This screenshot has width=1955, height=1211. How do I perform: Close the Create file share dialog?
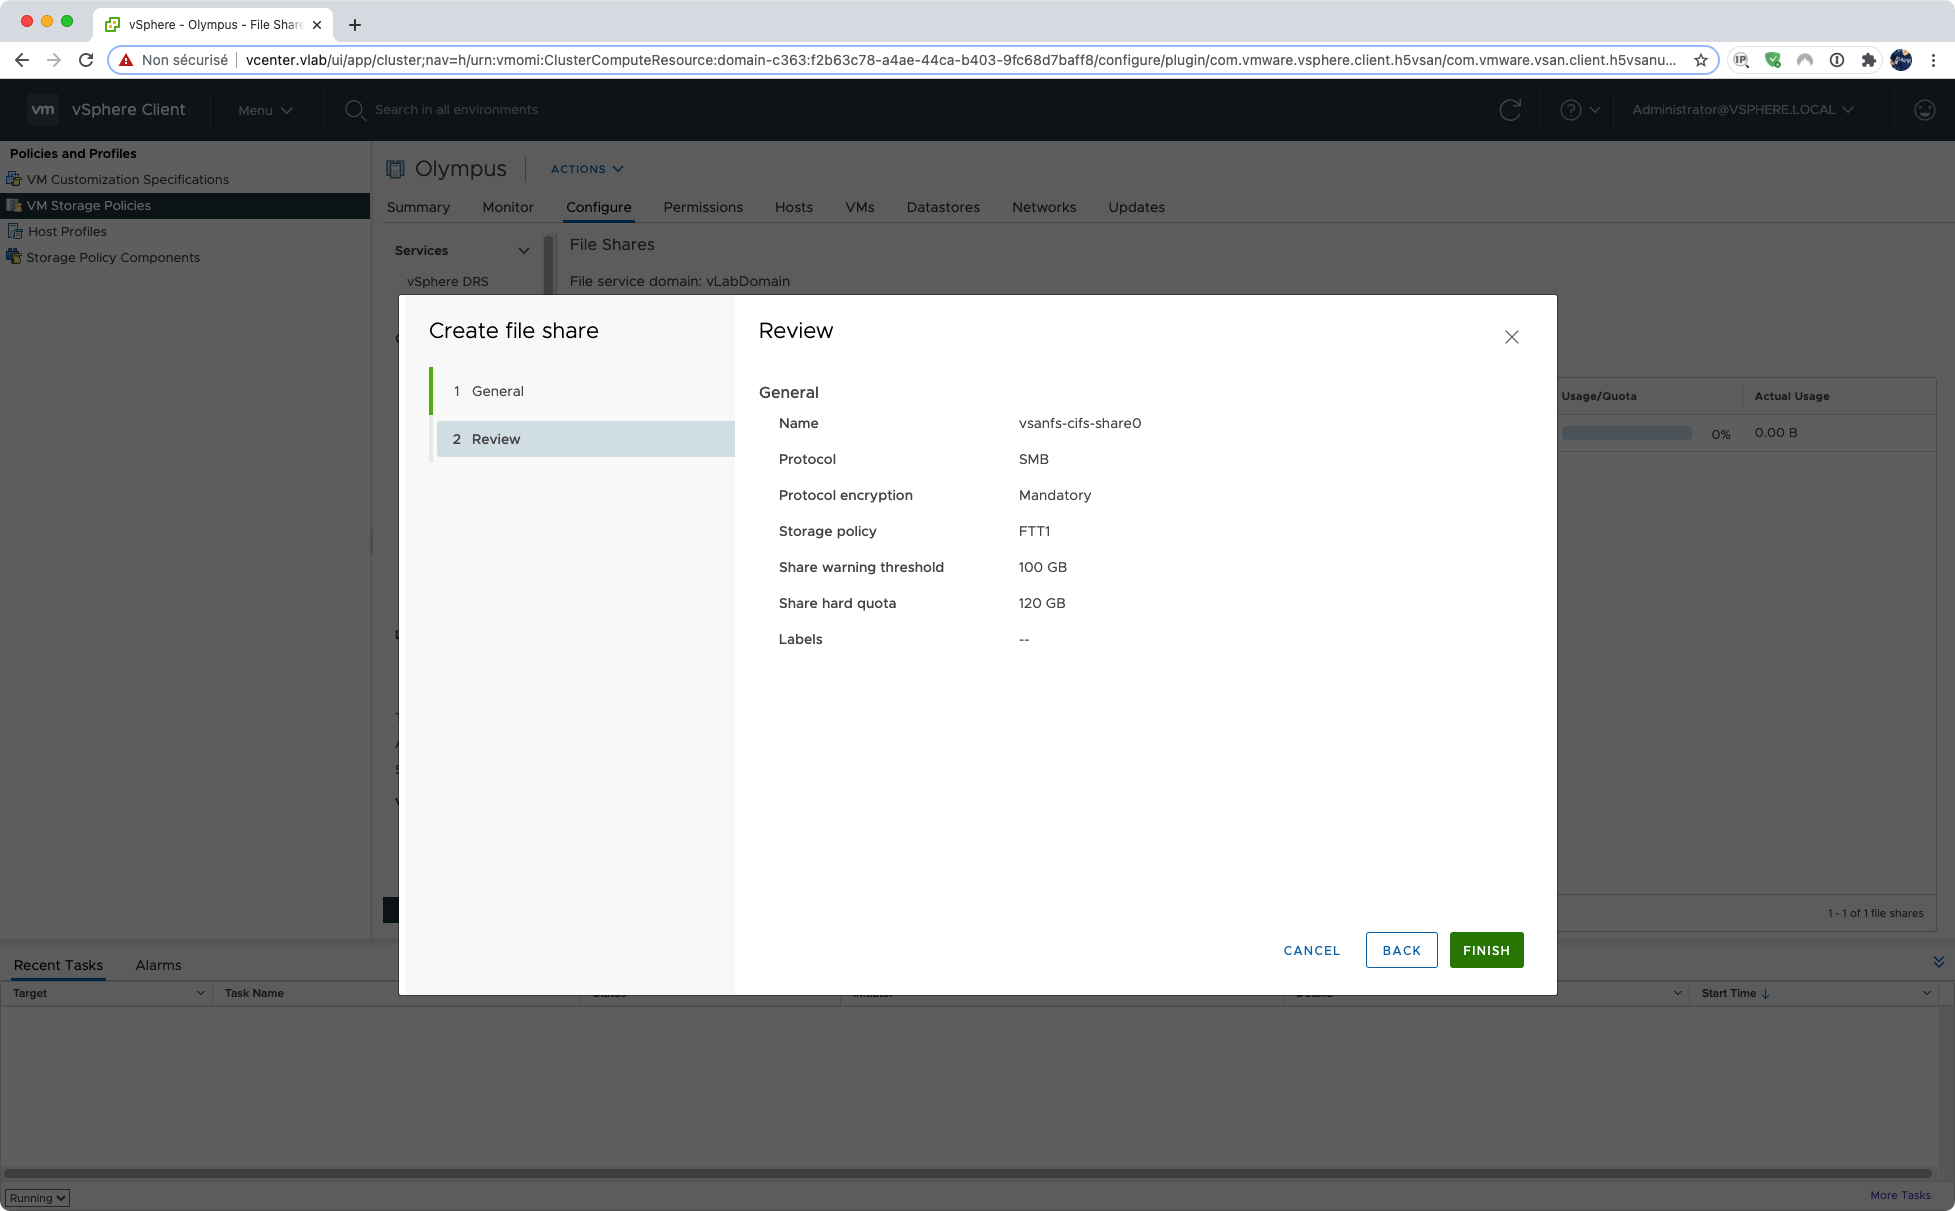point(1511,337)
